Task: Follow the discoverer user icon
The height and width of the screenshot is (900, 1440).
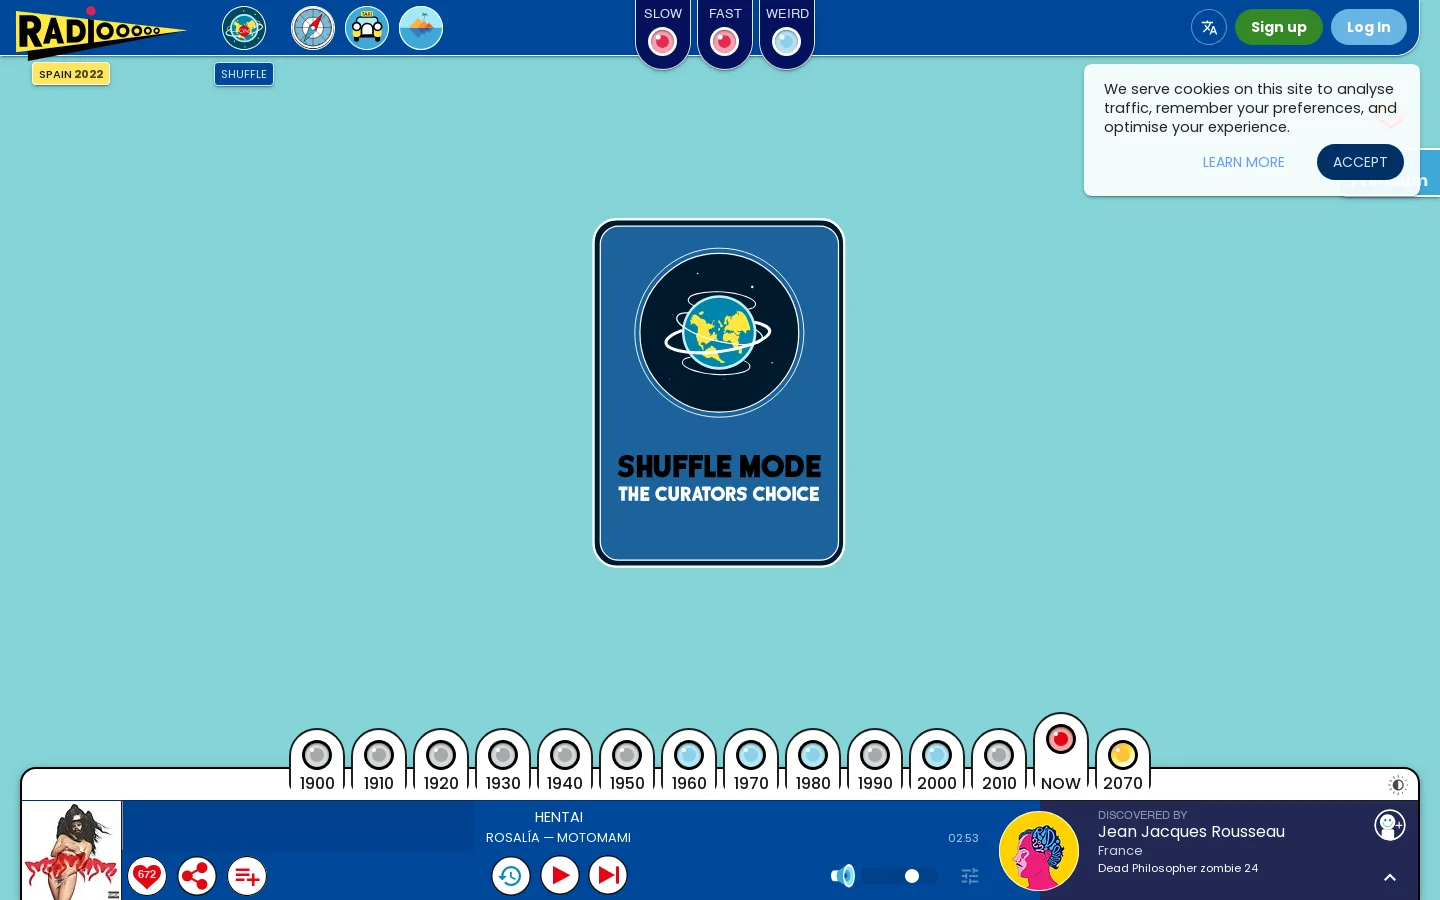Action: coord(1390,825)
